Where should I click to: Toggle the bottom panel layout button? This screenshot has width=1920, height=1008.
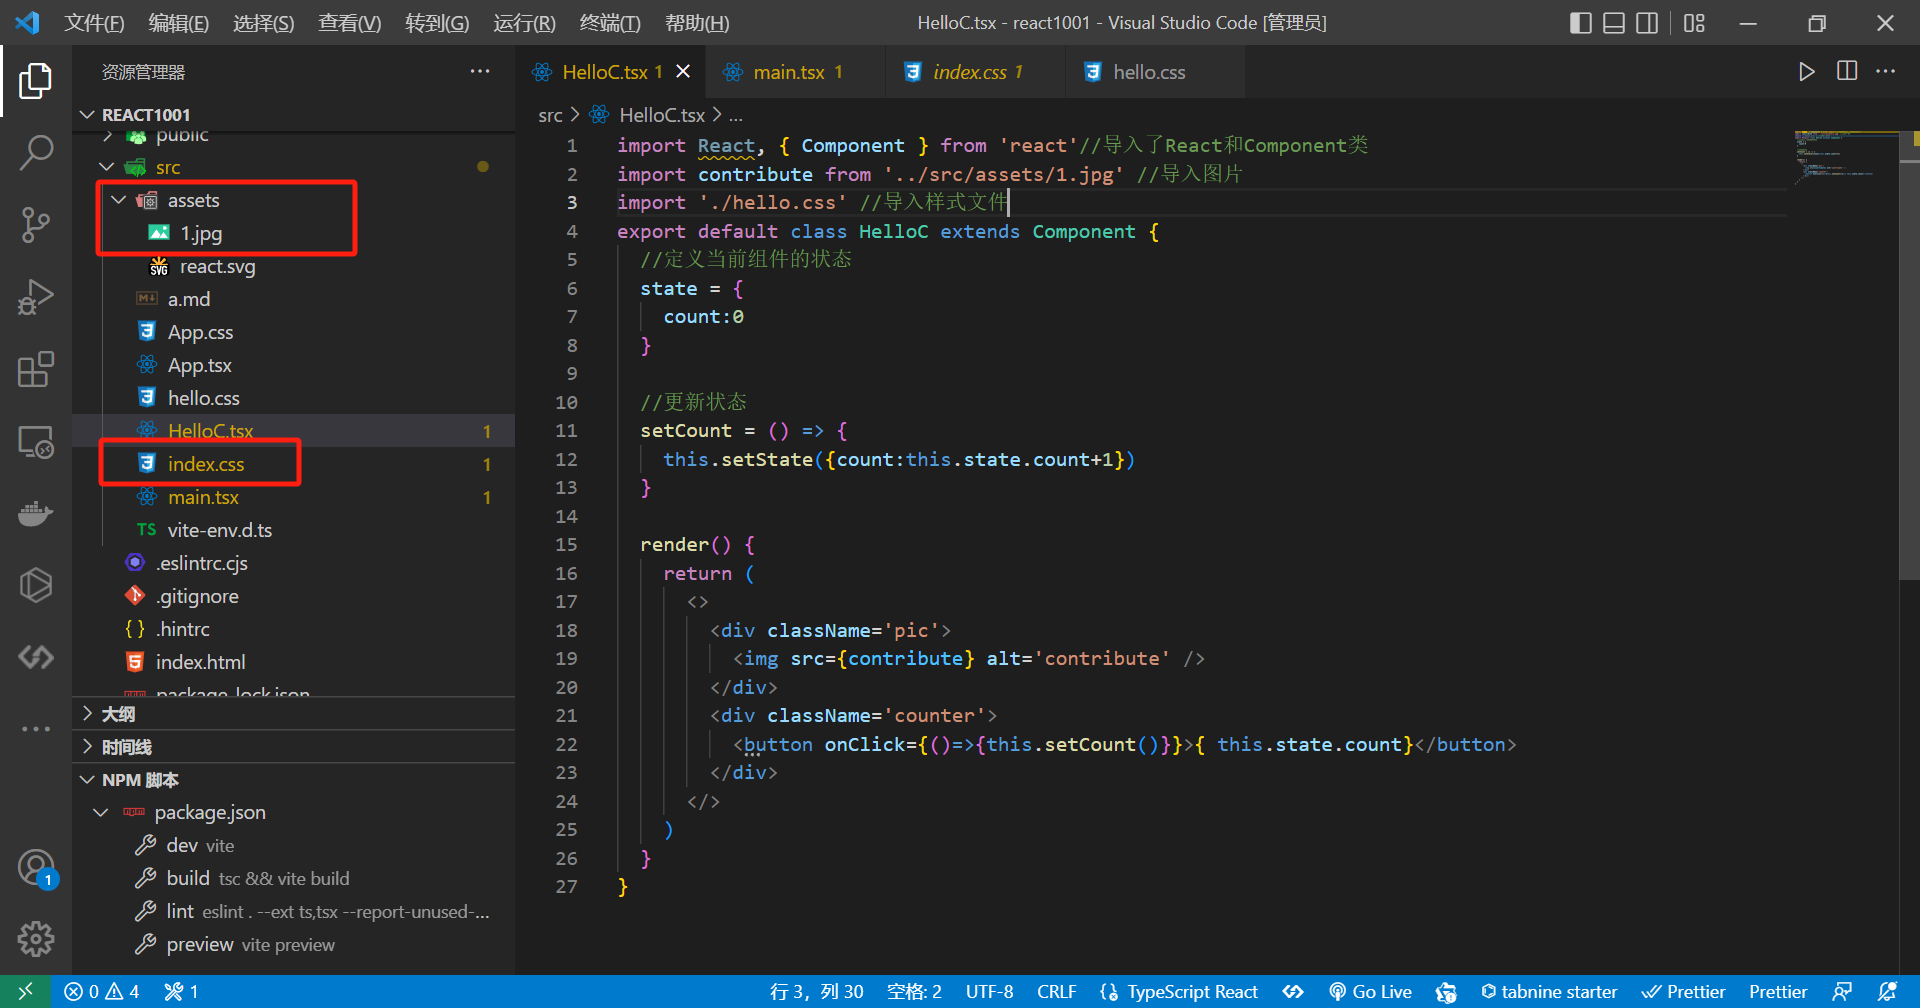(1614, 23)
